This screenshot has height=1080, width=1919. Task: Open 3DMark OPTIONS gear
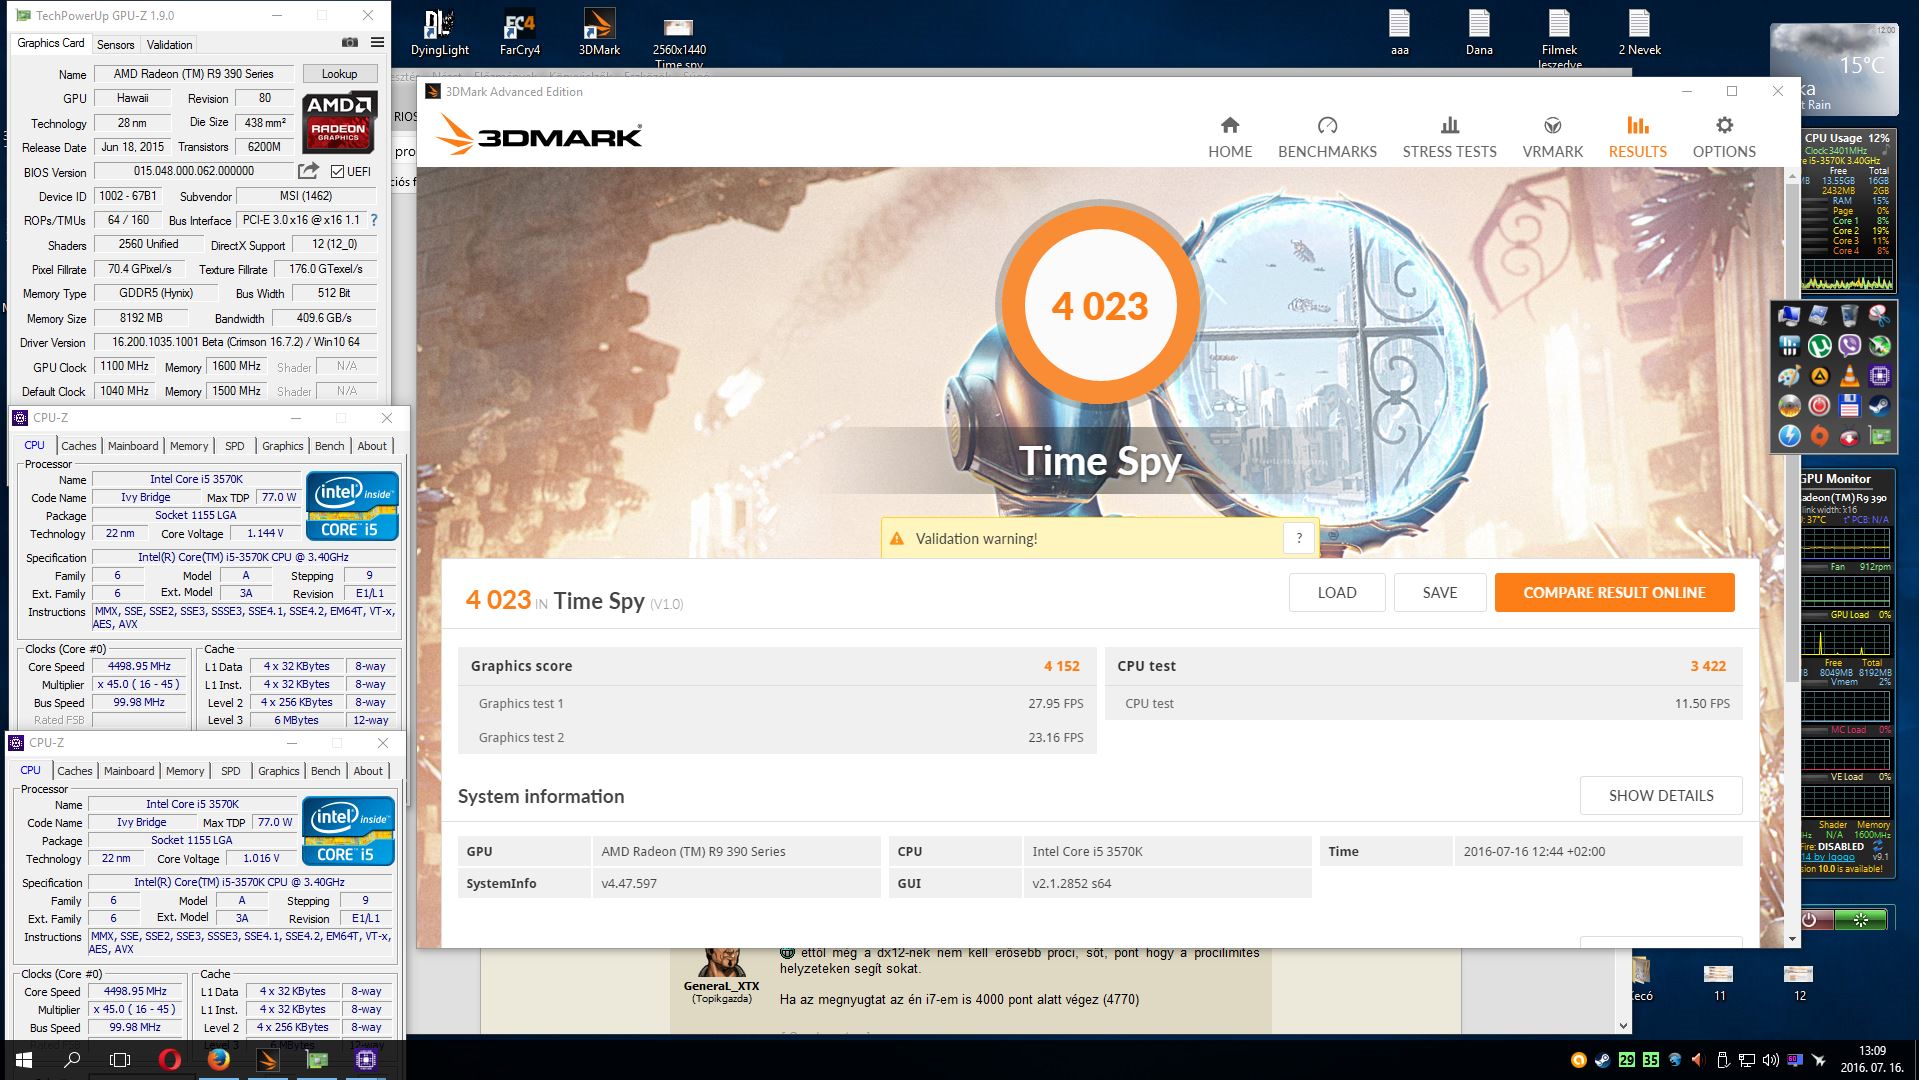tap(1723, 137)
